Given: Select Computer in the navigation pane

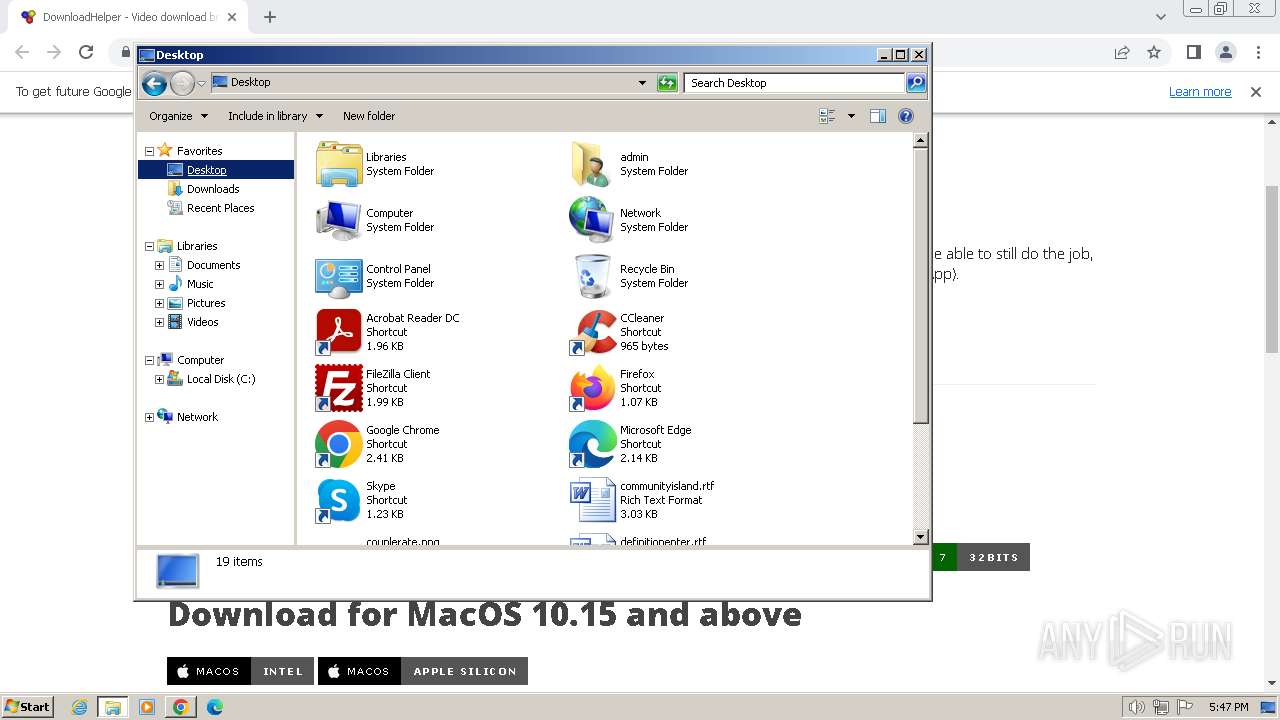Looking at the screenshot, I should 200,360.
